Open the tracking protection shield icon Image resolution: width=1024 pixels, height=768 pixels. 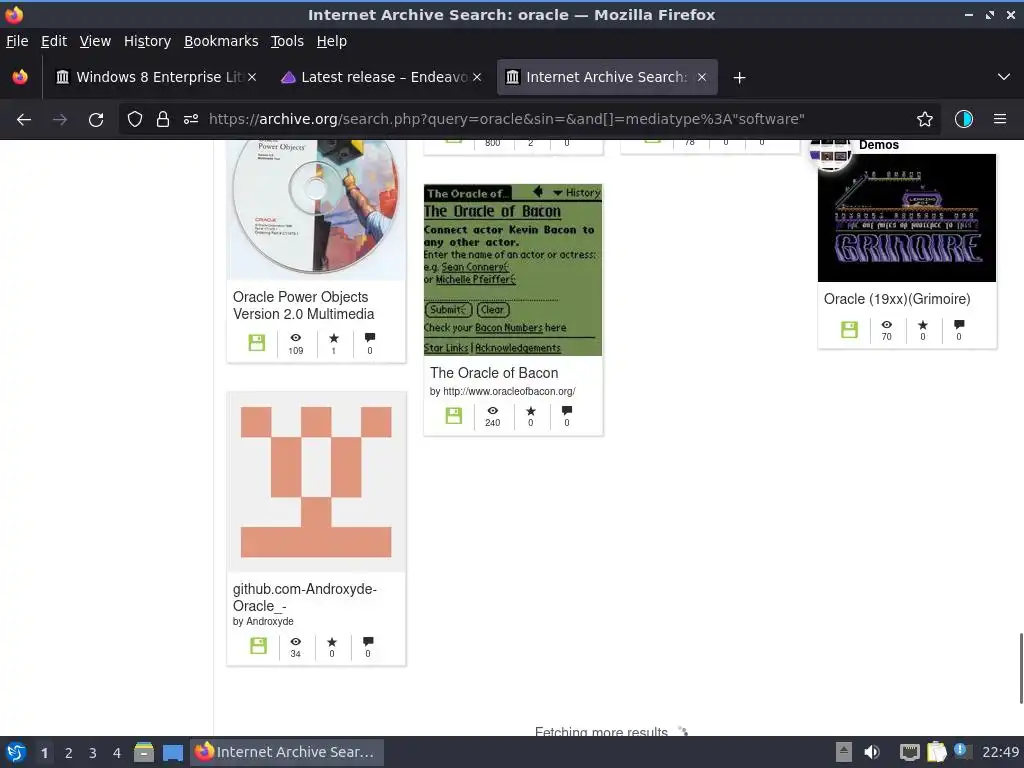coord(135,120)
